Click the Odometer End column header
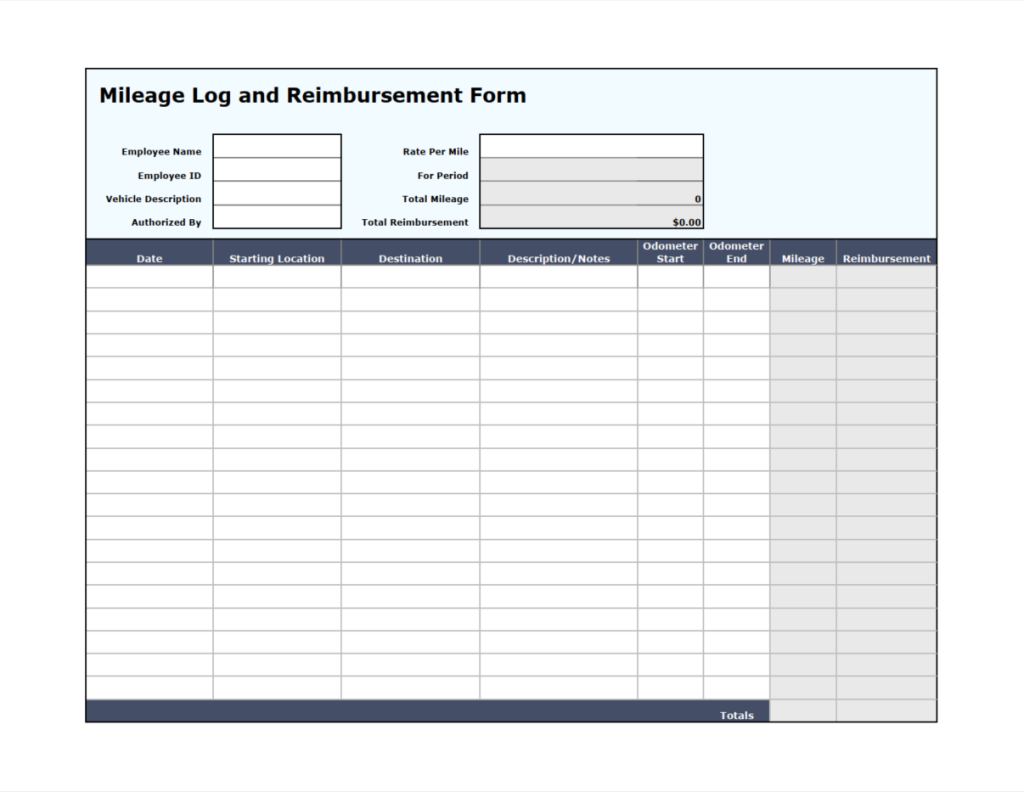The image size is (1024, 792). (736, 251)
